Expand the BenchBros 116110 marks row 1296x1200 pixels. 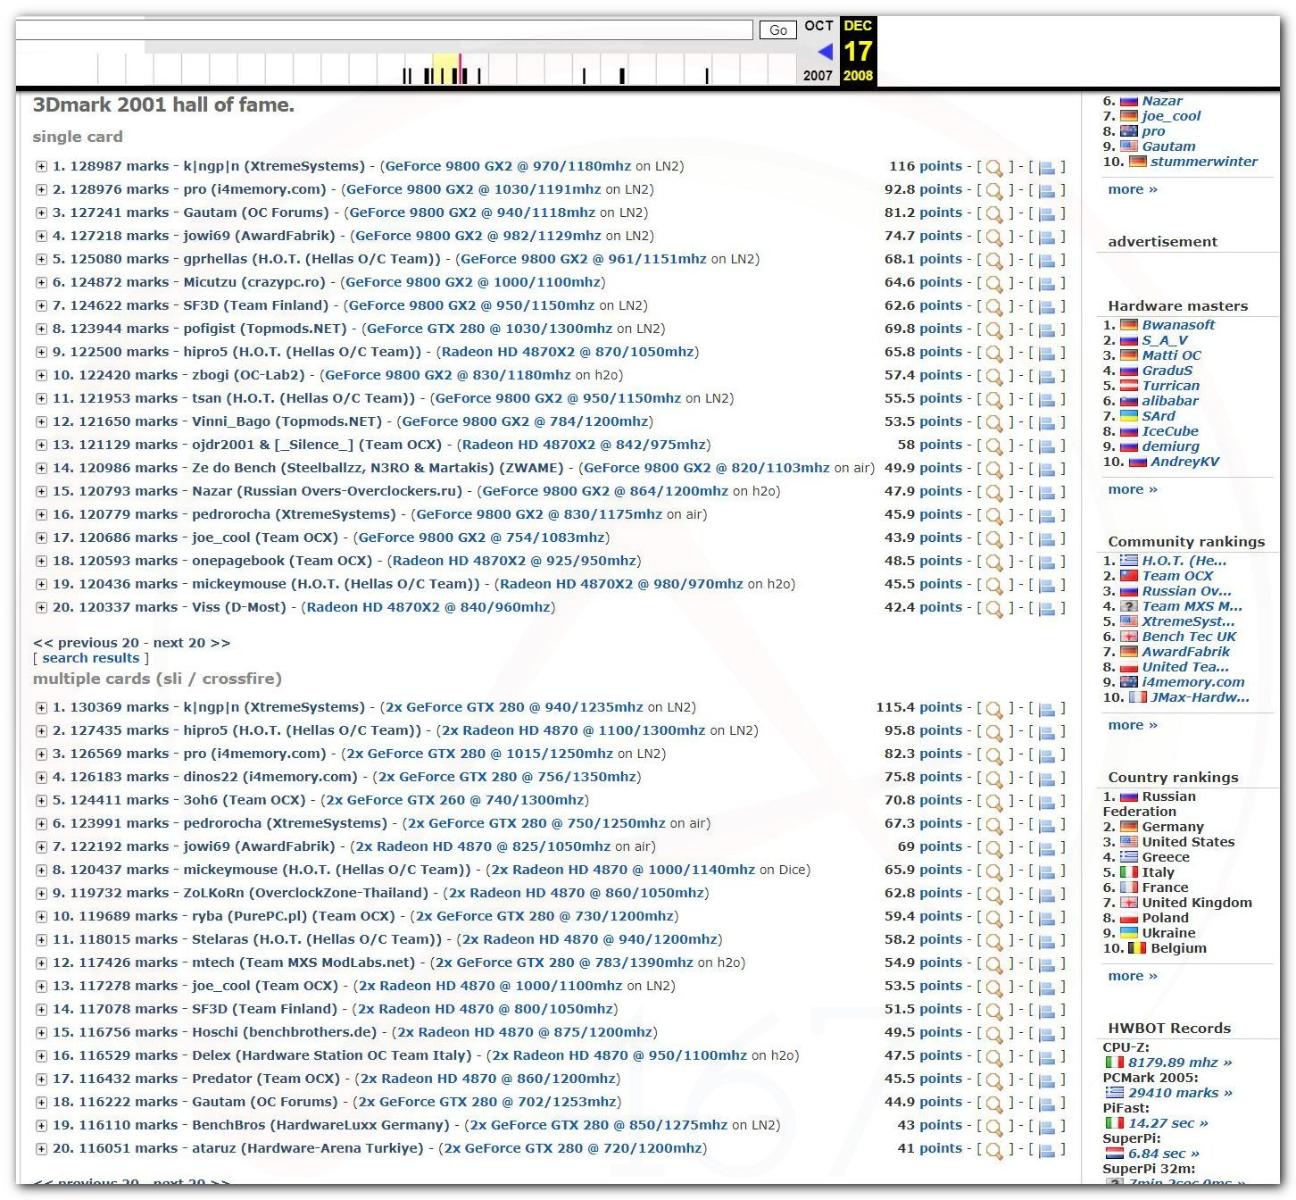click(x=41, y=1125)
